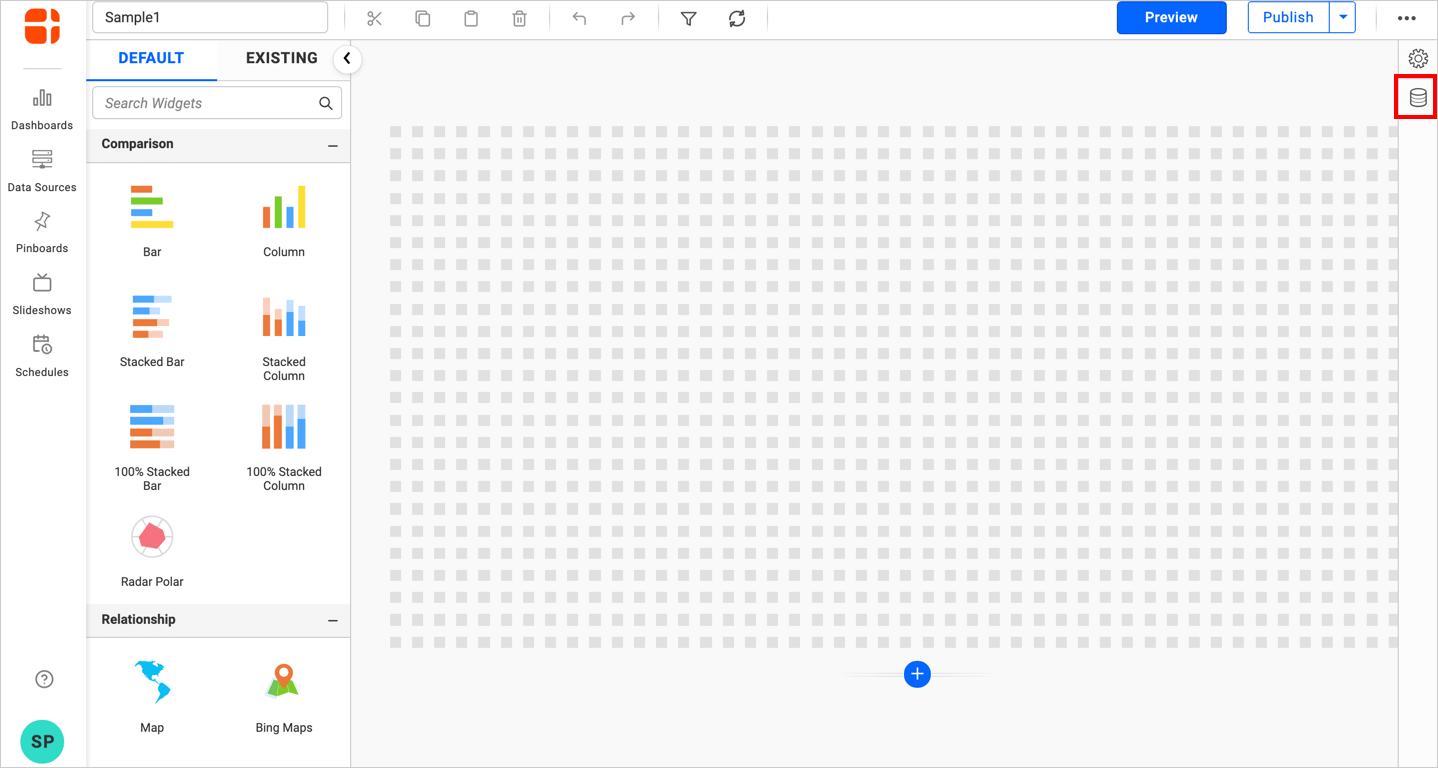Open the Publish dropdown arrow
This screenshot has height=768, width=1438.
tap(1344, 17)
